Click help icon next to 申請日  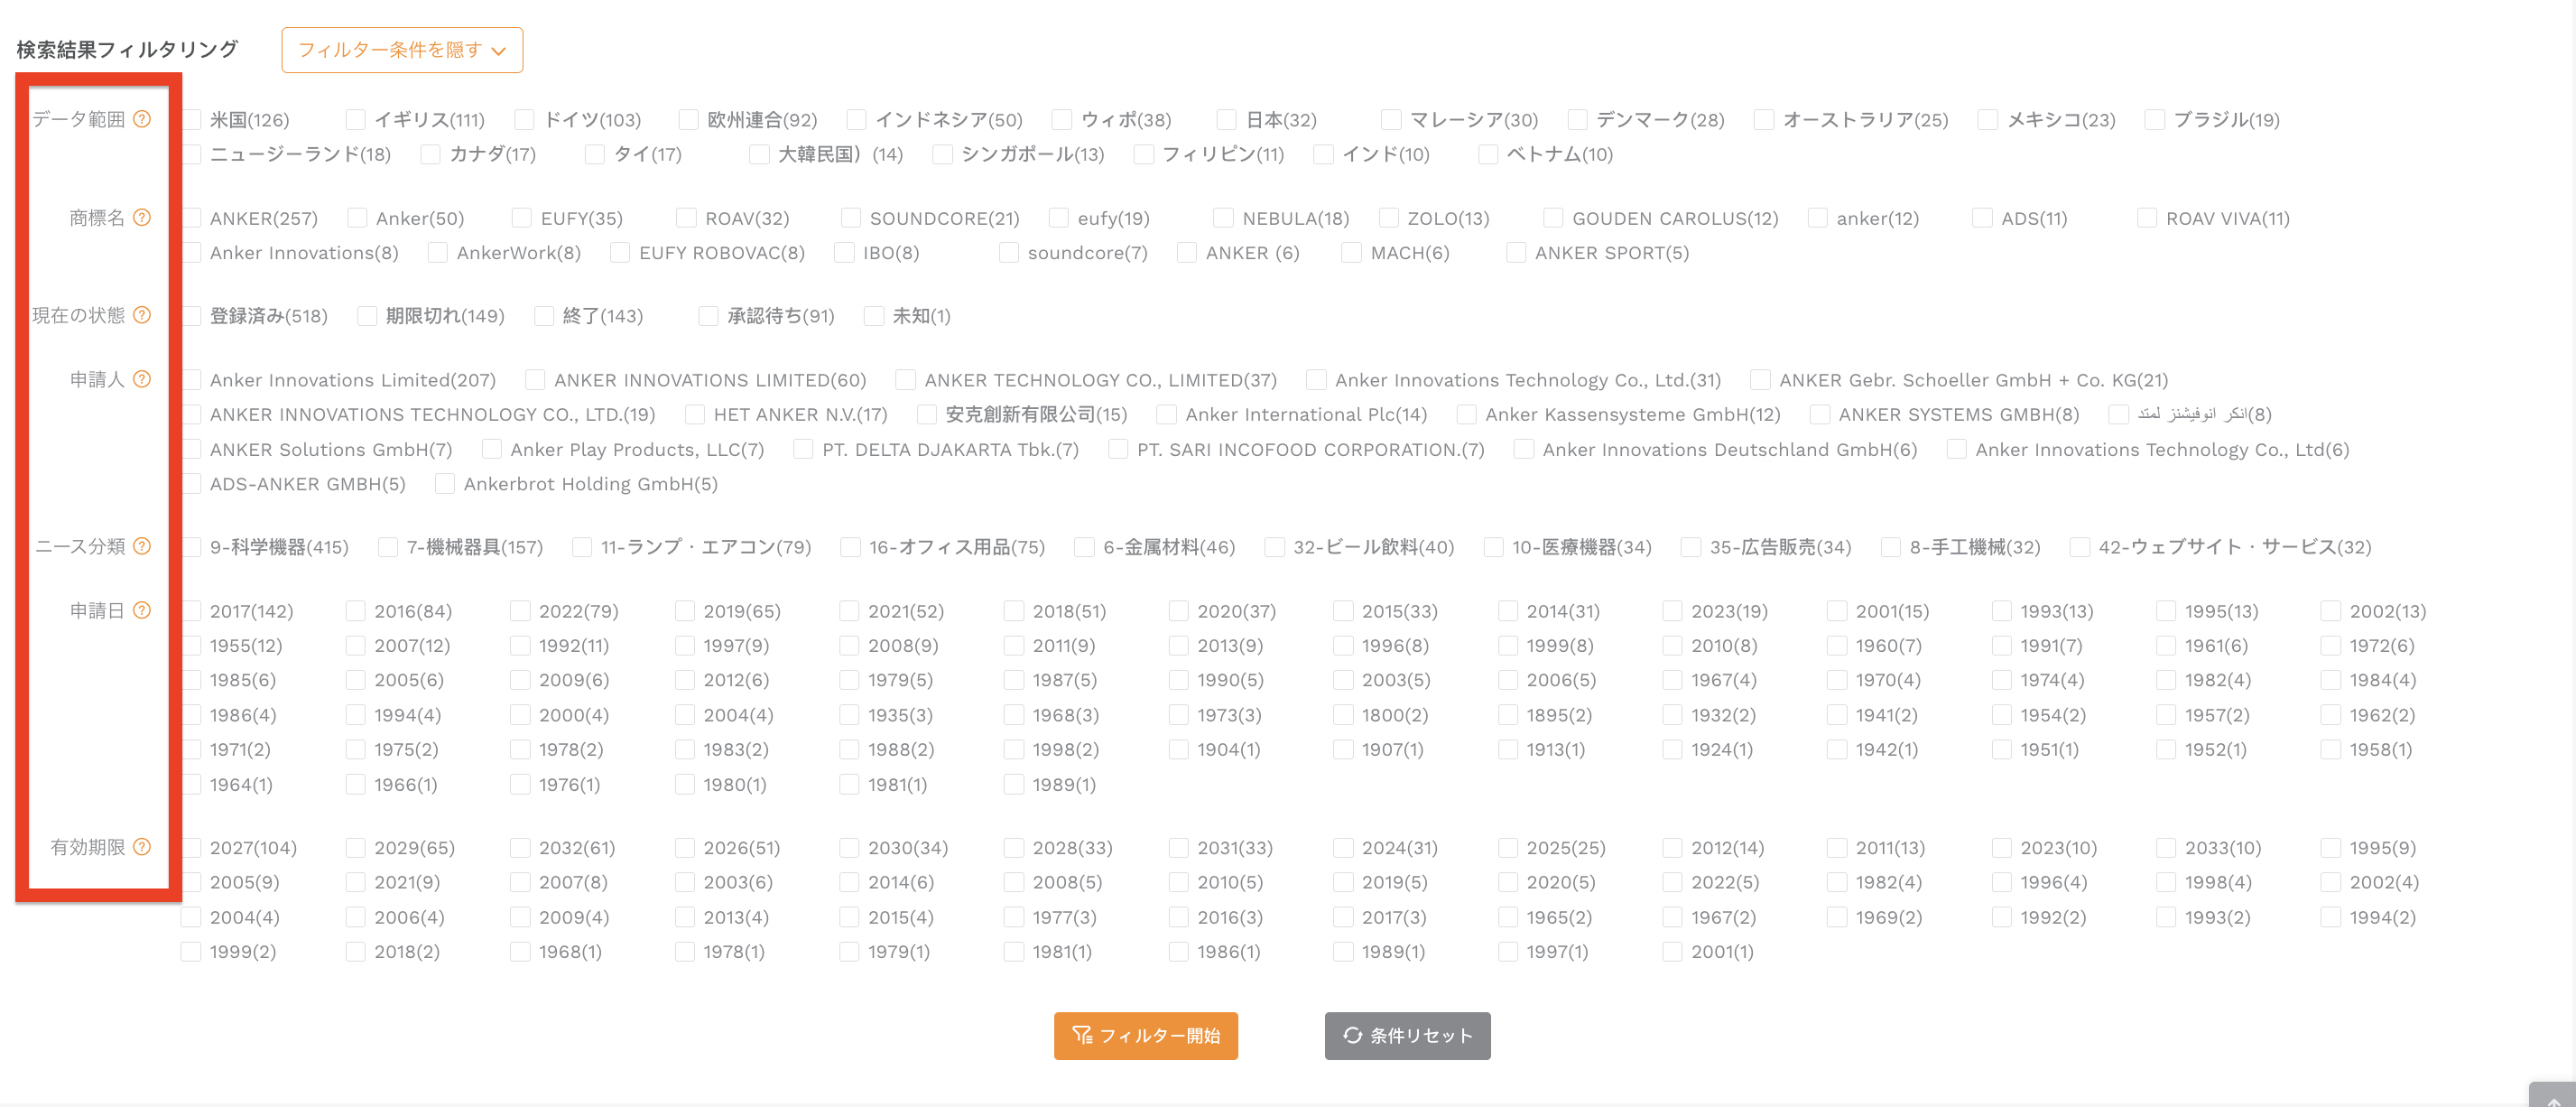(x=142, y=610)
